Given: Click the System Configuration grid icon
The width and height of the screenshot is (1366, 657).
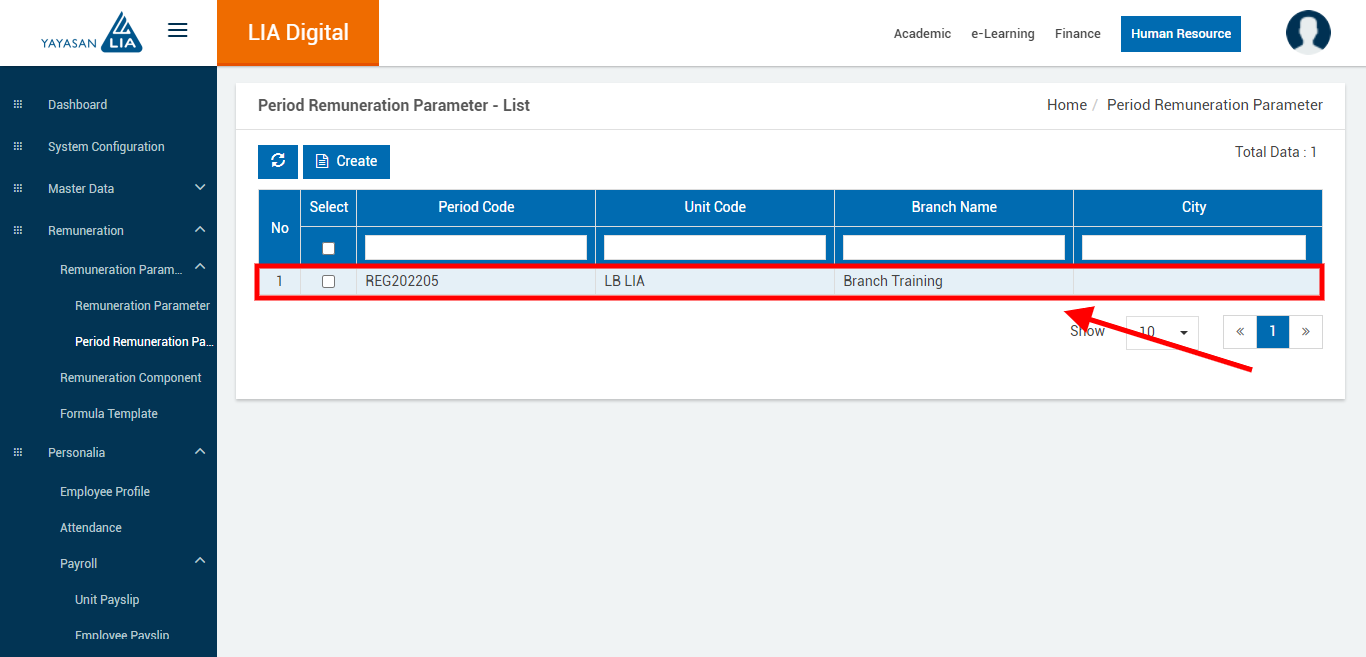Looking at the screenshot, I should [x=18, y=147].
